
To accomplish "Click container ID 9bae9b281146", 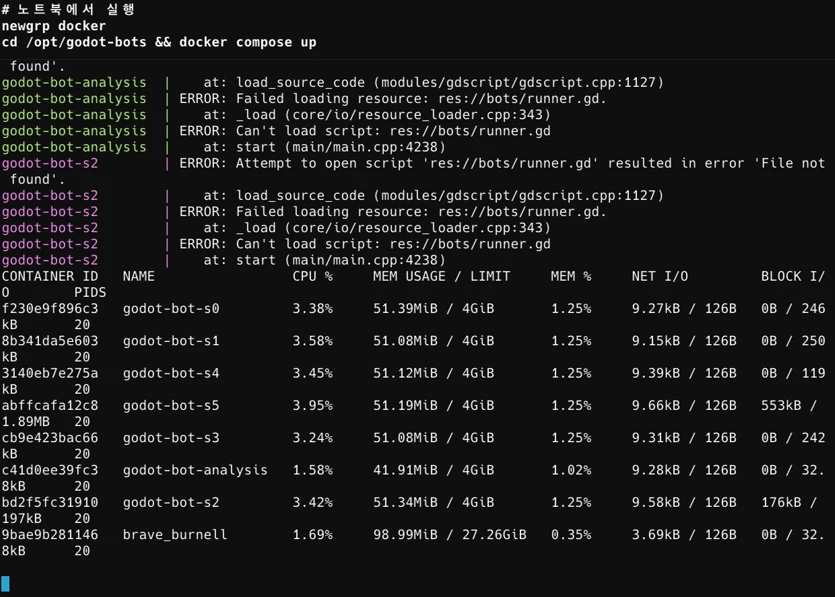I will pyautogui.click(x=50, y=535).
